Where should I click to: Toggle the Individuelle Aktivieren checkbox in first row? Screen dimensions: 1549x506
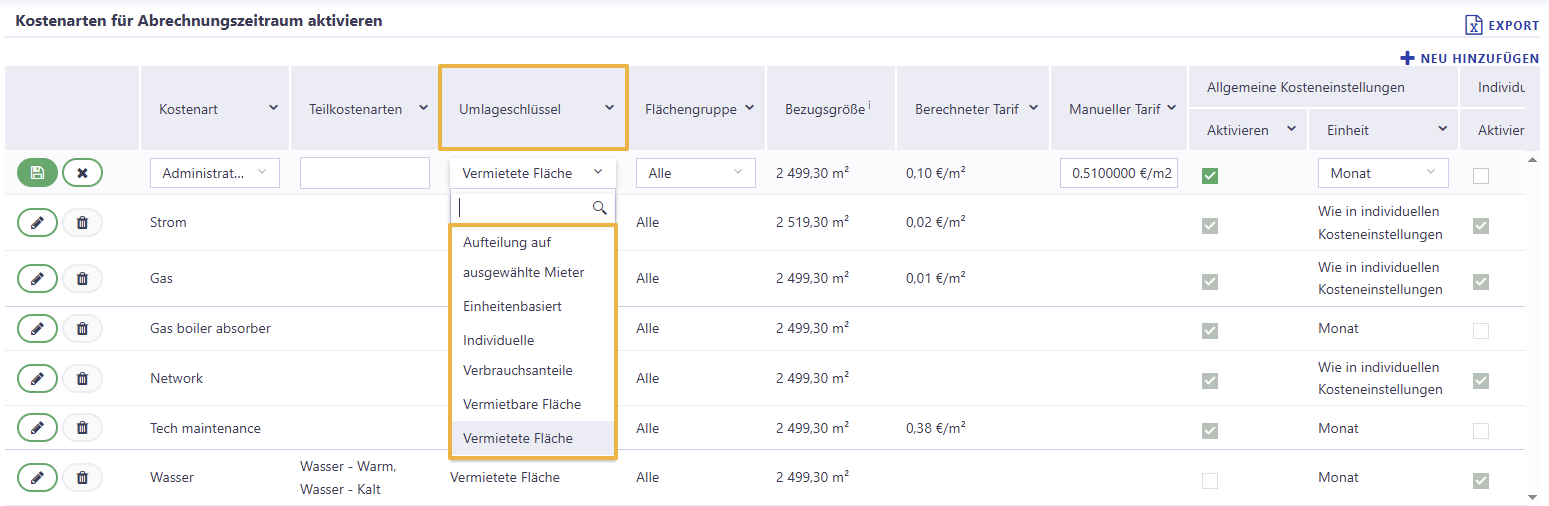(x=1481, y=176)
